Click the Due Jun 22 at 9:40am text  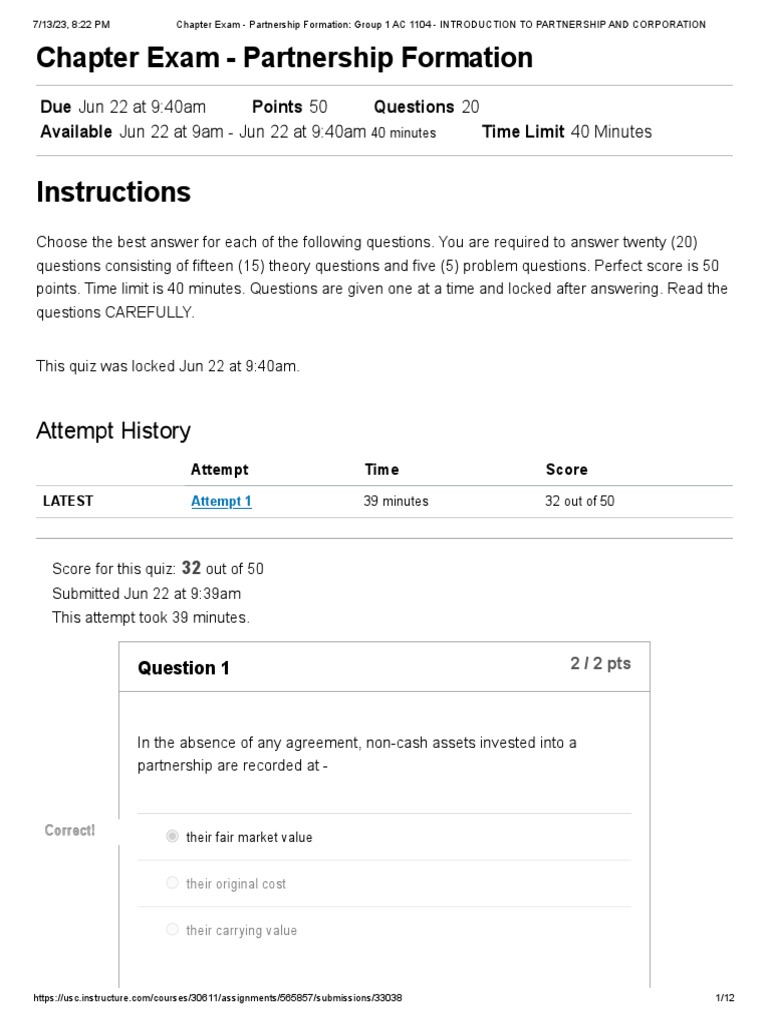123,106
